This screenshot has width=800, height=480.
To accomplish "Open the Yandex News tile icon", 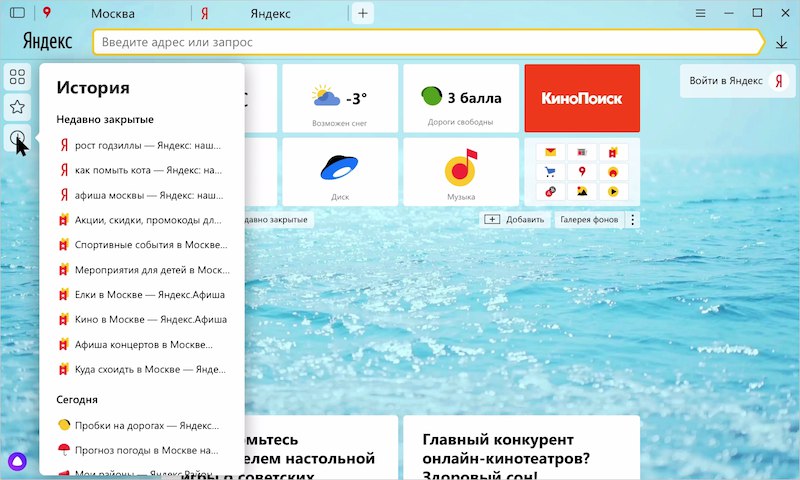I will click(582, 152).
